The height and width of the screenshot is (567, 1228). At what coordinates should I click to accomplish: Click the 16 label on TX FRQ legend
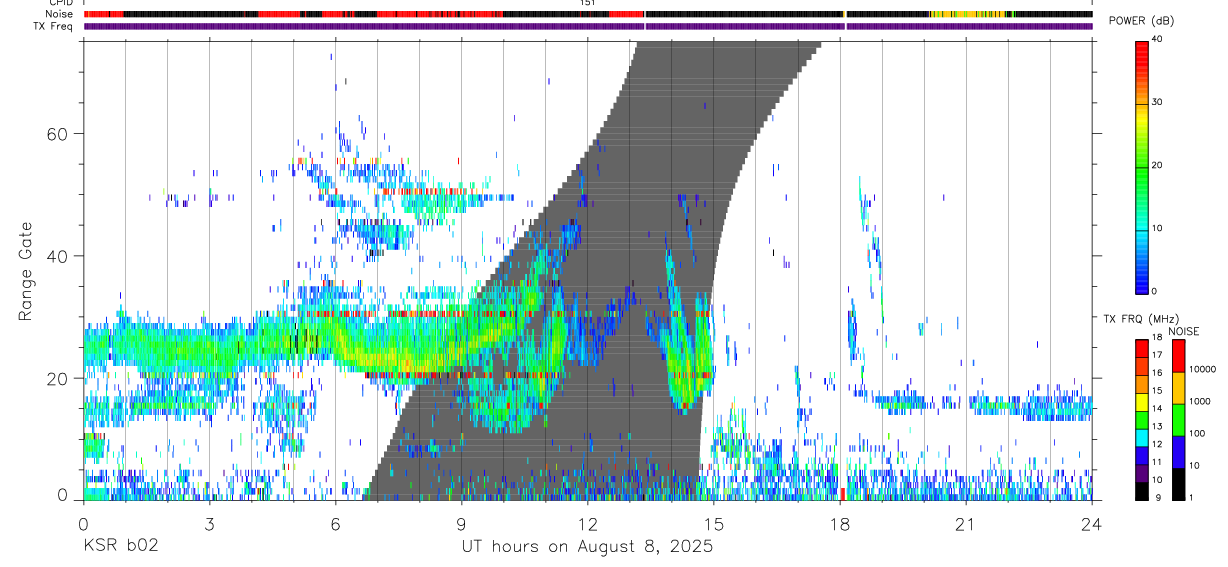point(1158,373)
